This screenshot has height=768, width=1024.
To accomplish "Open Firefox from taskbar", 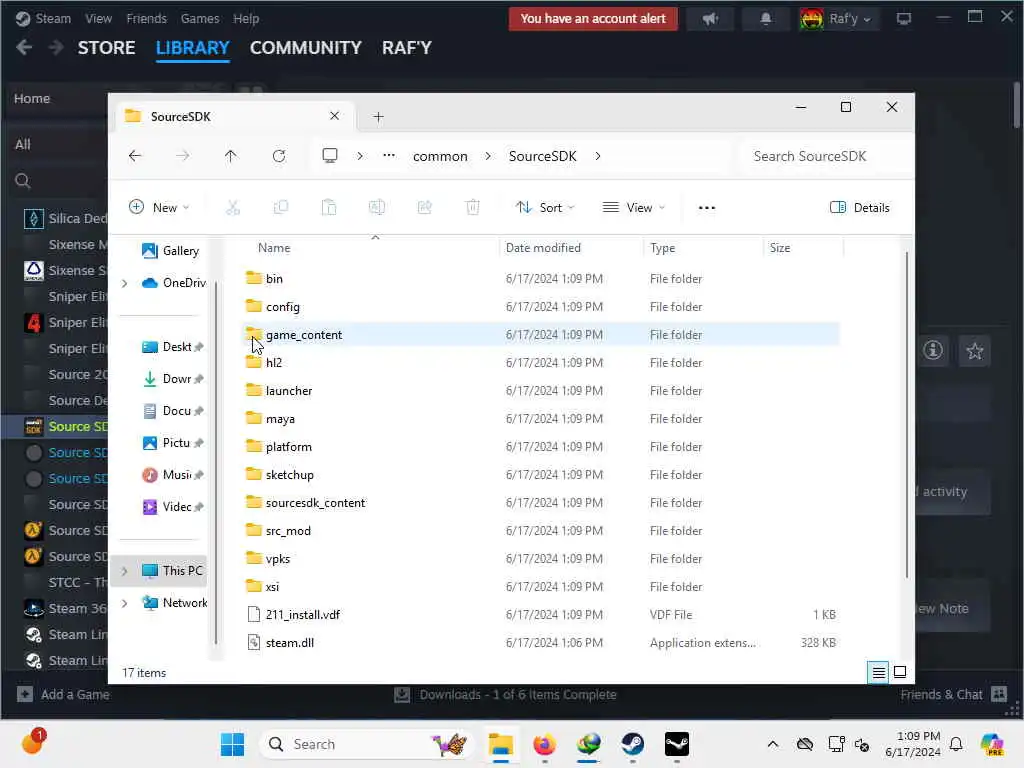I will [545, 744].
